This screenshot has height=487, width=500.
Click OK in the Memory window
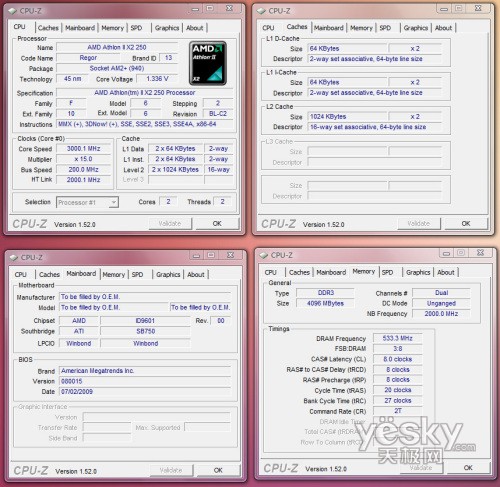[468, 468]
